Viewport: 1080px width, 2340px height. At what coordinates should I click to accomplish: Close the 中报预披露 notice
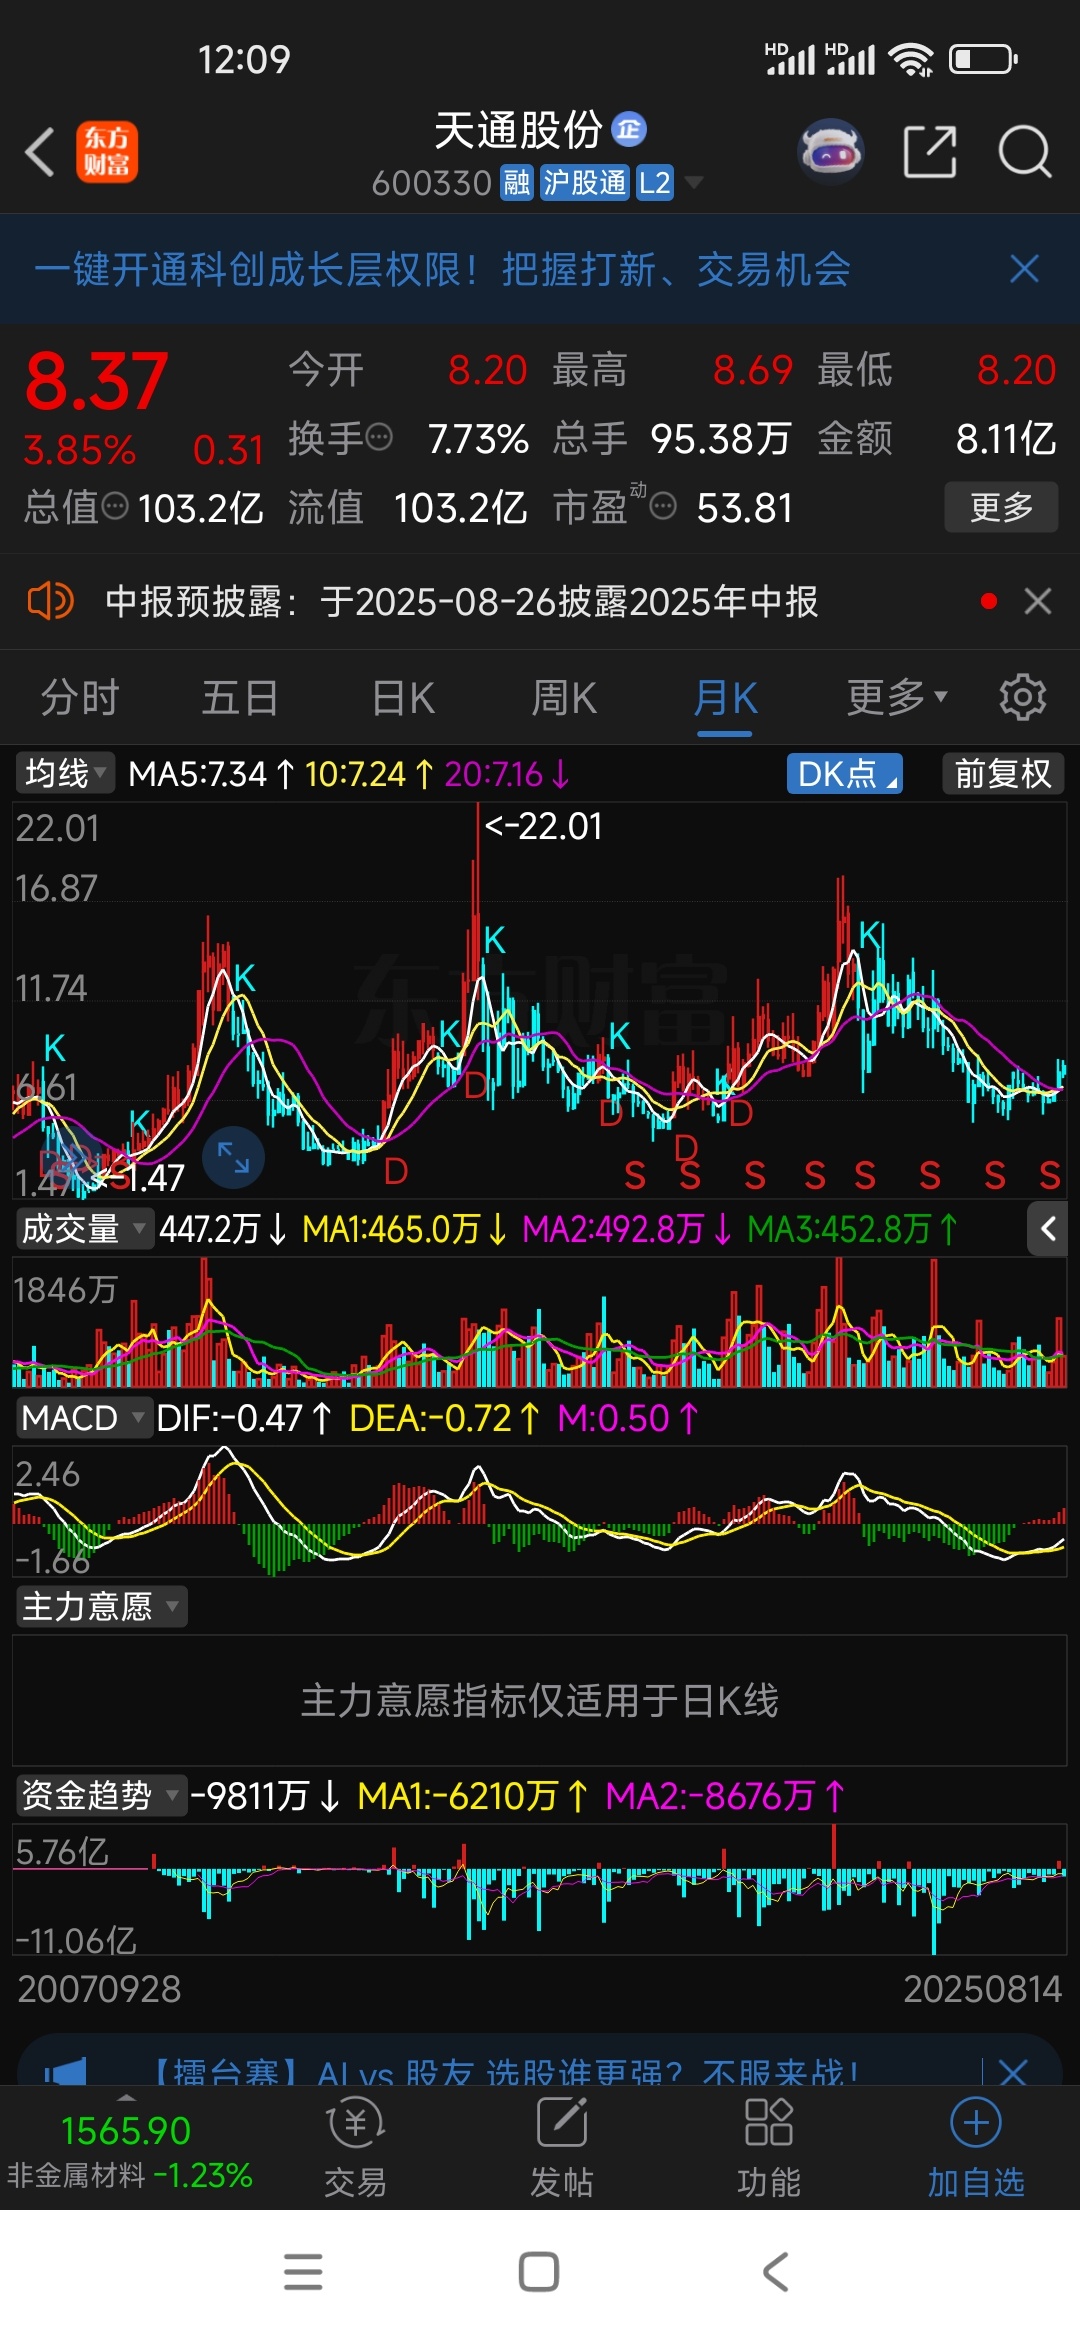click(1038, 601)
